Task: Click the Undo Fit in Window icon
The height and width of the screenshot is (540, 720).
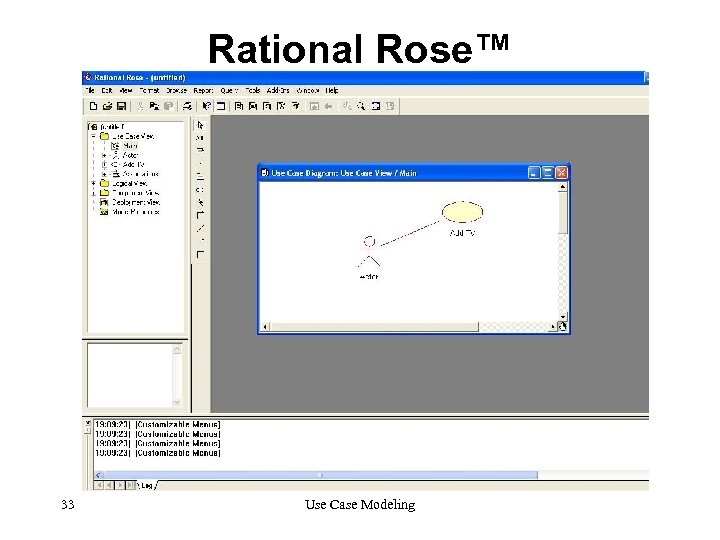Action: pyautogui.click(x=390, y=106)
